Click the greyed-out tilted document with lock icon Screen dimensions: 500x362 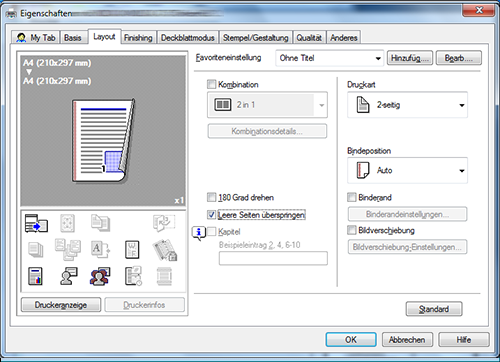click(x=165, y=250)
